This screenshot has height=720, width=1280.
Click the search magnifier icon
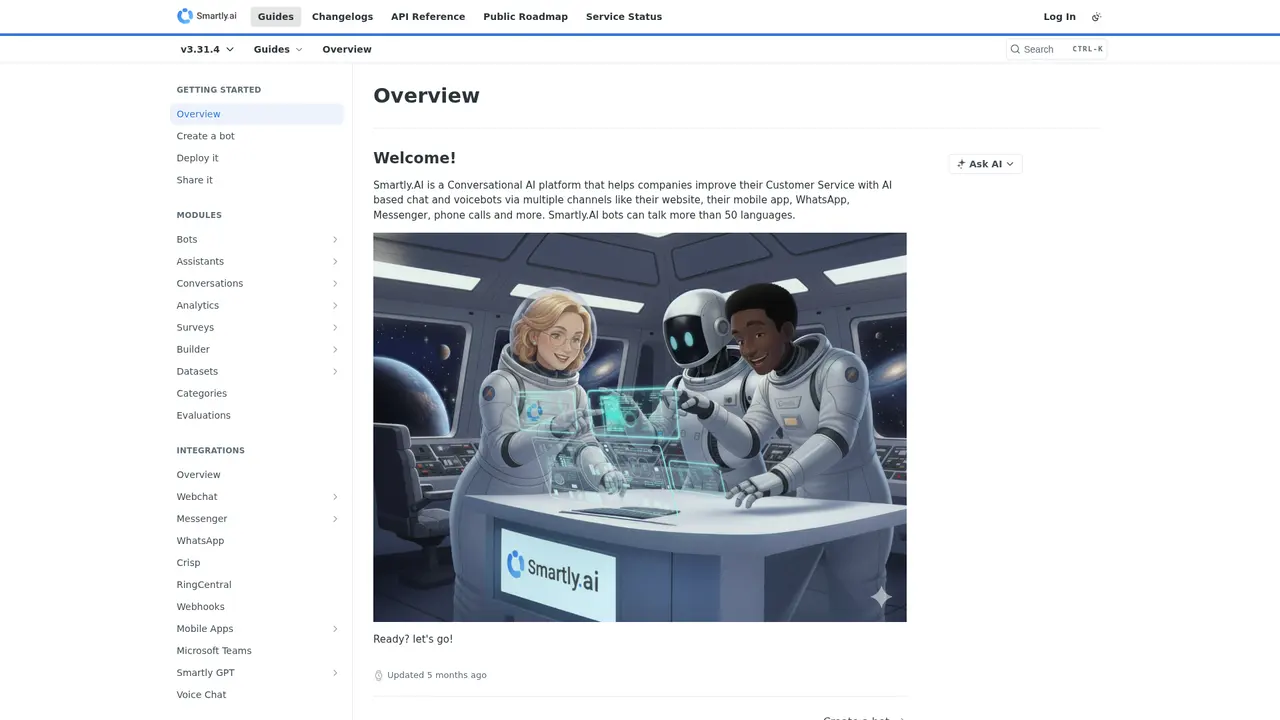click(x=1015, y=49)
